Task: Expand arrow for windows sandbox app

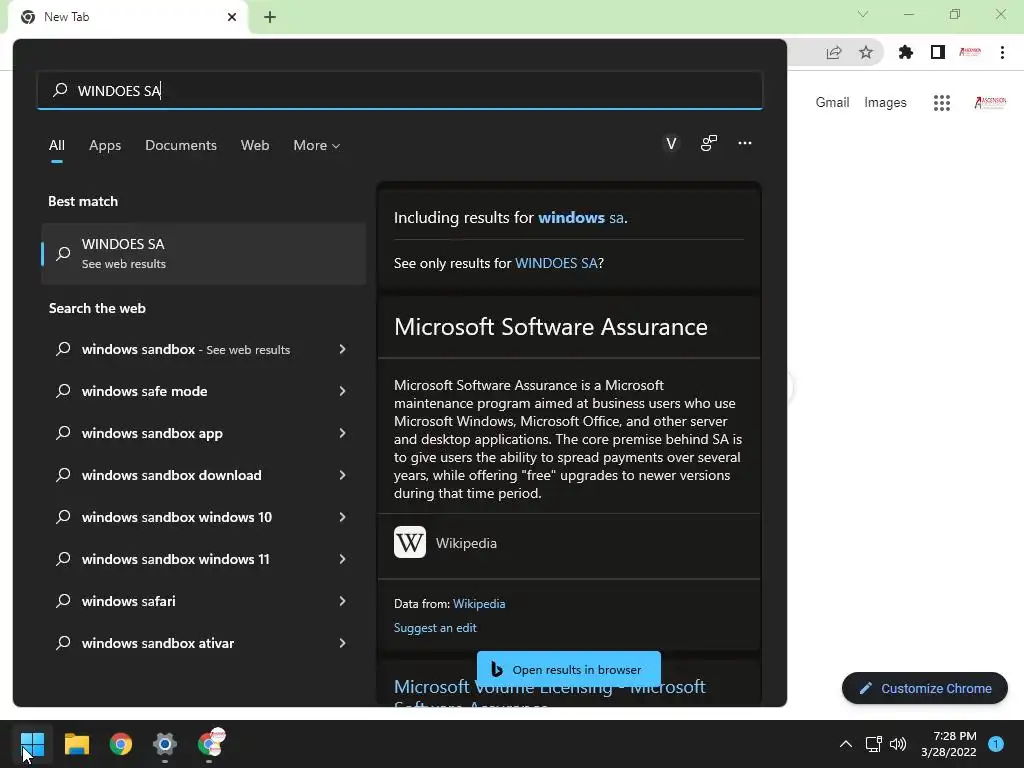Action: click(342, 433)
